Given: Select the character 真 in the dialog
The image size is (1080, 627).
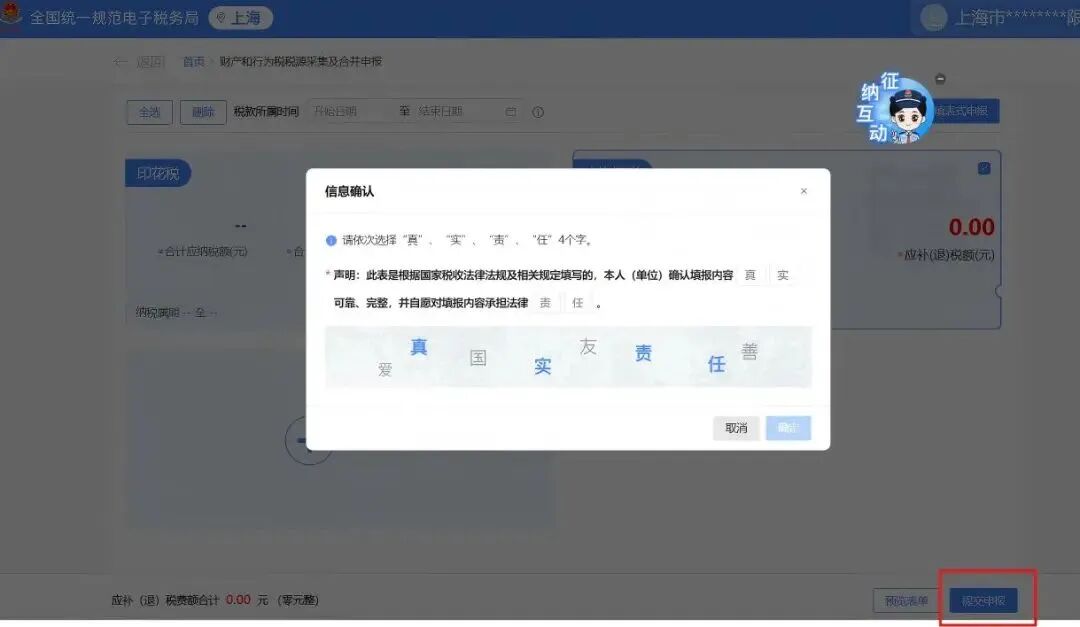Looking at the screenshot, I should click(x=417, y=348).
